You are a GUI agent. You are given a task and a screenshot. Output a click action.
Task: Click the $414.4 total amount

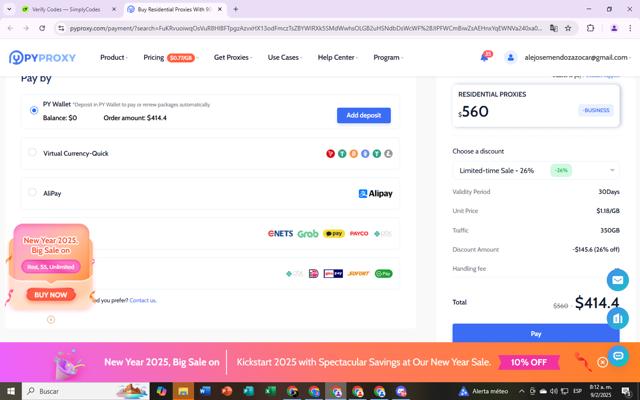click(x=597, y=302)
